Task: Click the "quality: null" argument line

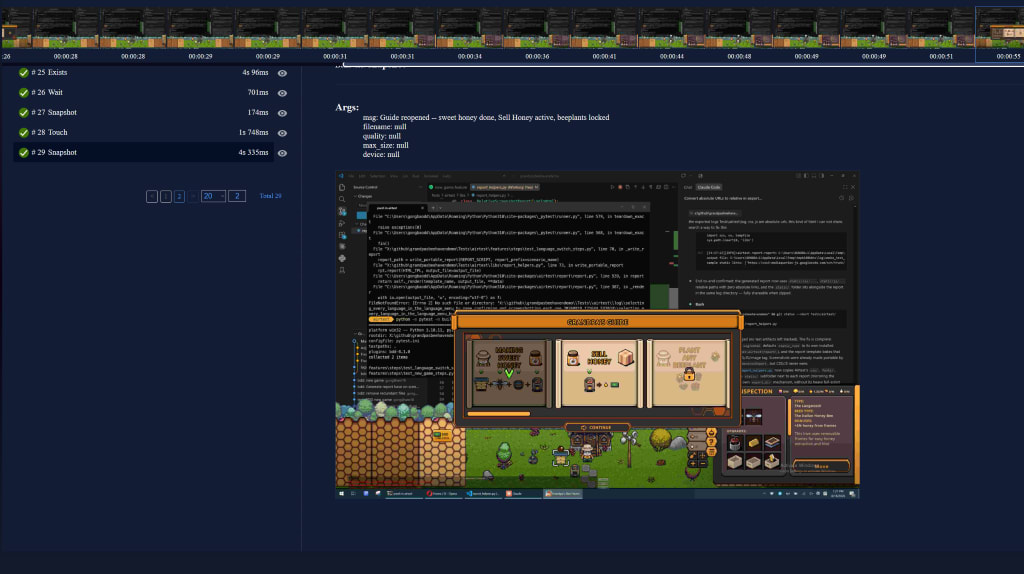Action: (381, 136)
